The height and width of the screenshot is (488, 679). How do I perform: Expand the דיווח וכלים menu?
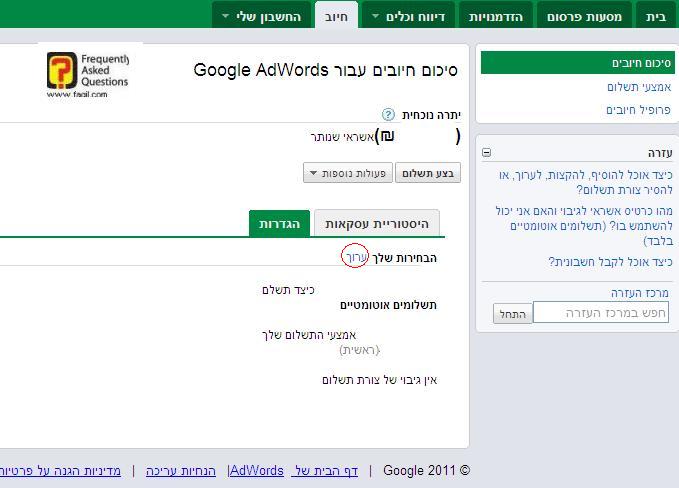(408, 16)
